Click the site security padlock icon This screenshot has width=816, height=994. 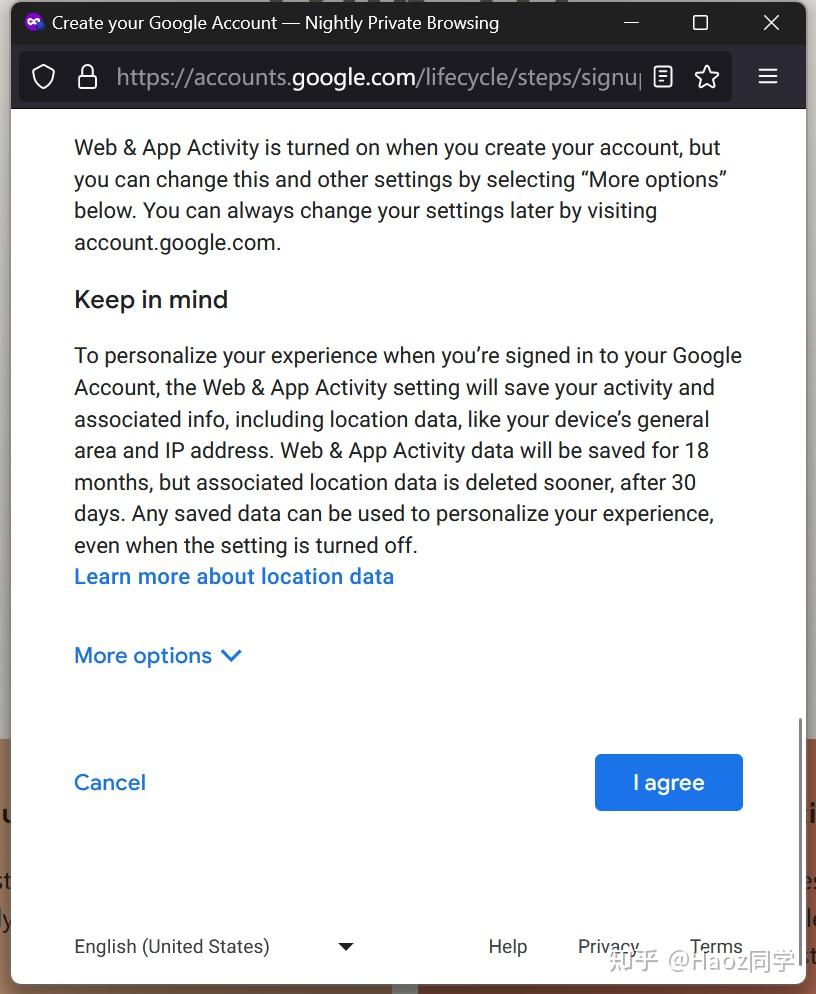pyautogui.click(x=88, y=77)
